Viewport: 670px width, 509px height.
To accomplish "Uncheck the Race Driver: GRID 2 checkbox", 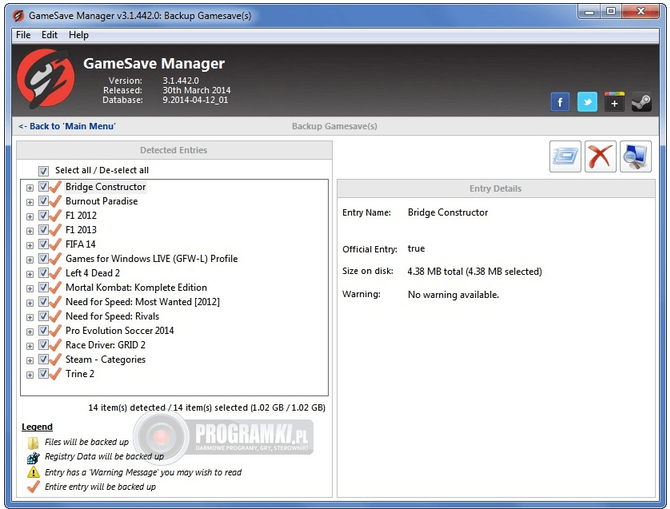I will (x=43, y=344).
